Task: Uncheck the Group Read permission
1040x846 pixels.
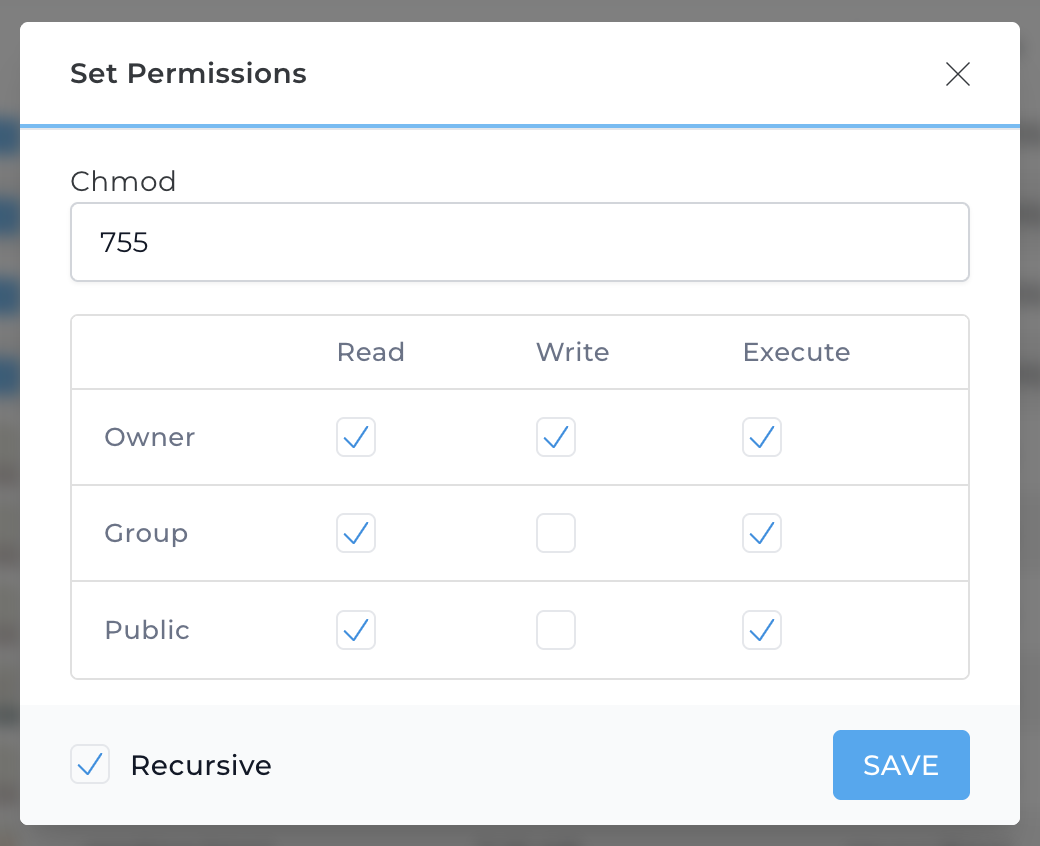Action: pyautogui.click(x=356, y=533)
